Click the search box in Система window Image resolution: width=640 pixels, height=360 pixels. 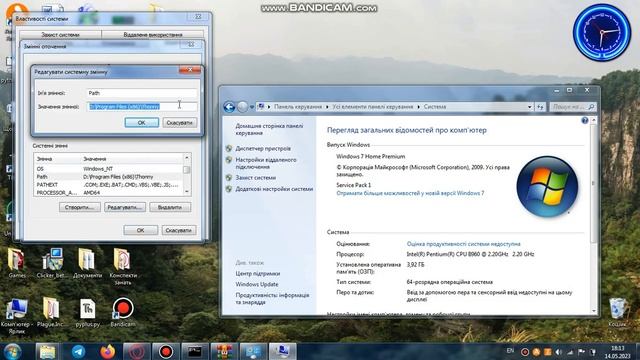573,107
